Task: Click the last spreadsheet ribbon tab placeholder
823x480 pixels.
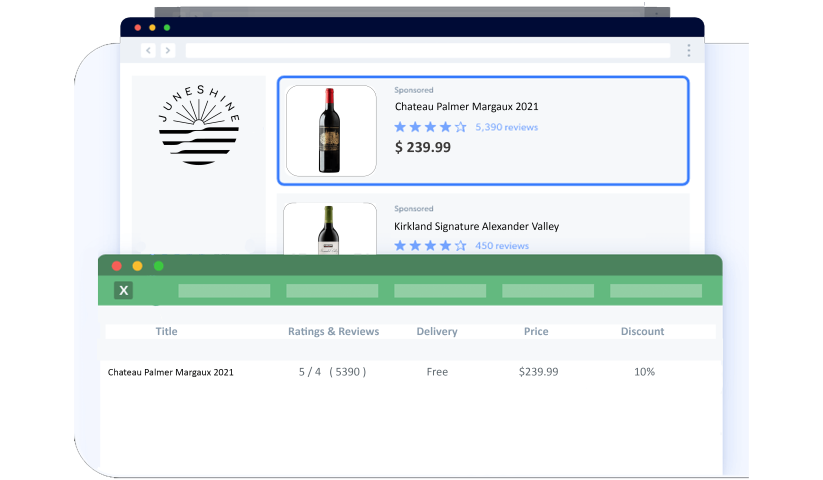Action: tap(656, 291)
